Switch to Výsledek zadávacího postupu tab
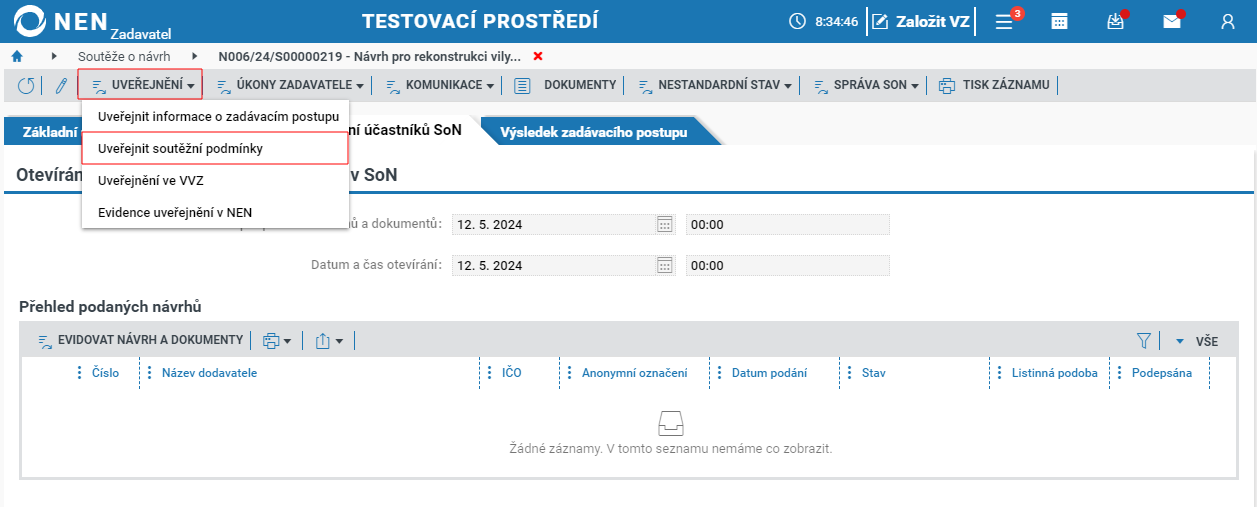 (x=594, y=132)
